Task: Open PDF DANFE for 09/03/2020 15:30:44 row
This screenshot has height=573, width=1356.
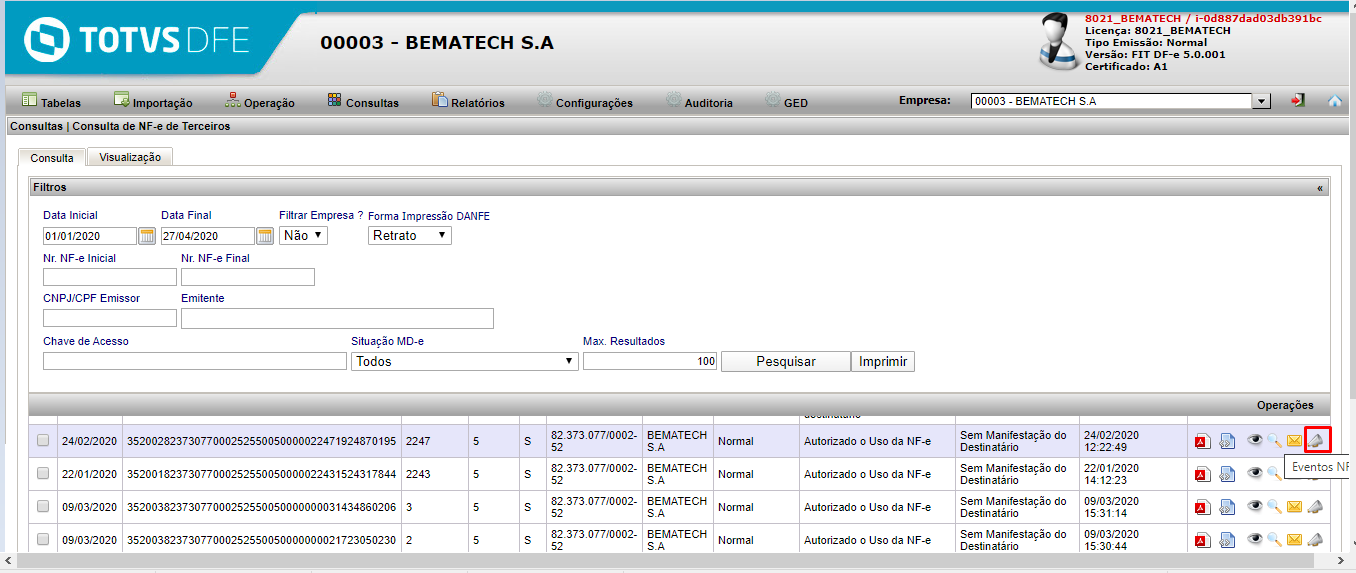Action: [x=1202, y=540]
